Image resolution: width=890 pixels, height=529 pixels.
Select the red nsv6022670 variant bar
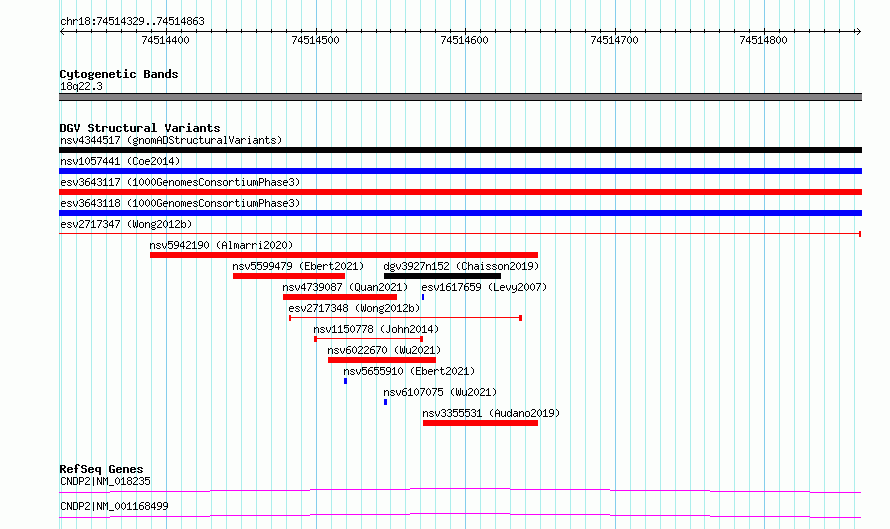[382, 360]
